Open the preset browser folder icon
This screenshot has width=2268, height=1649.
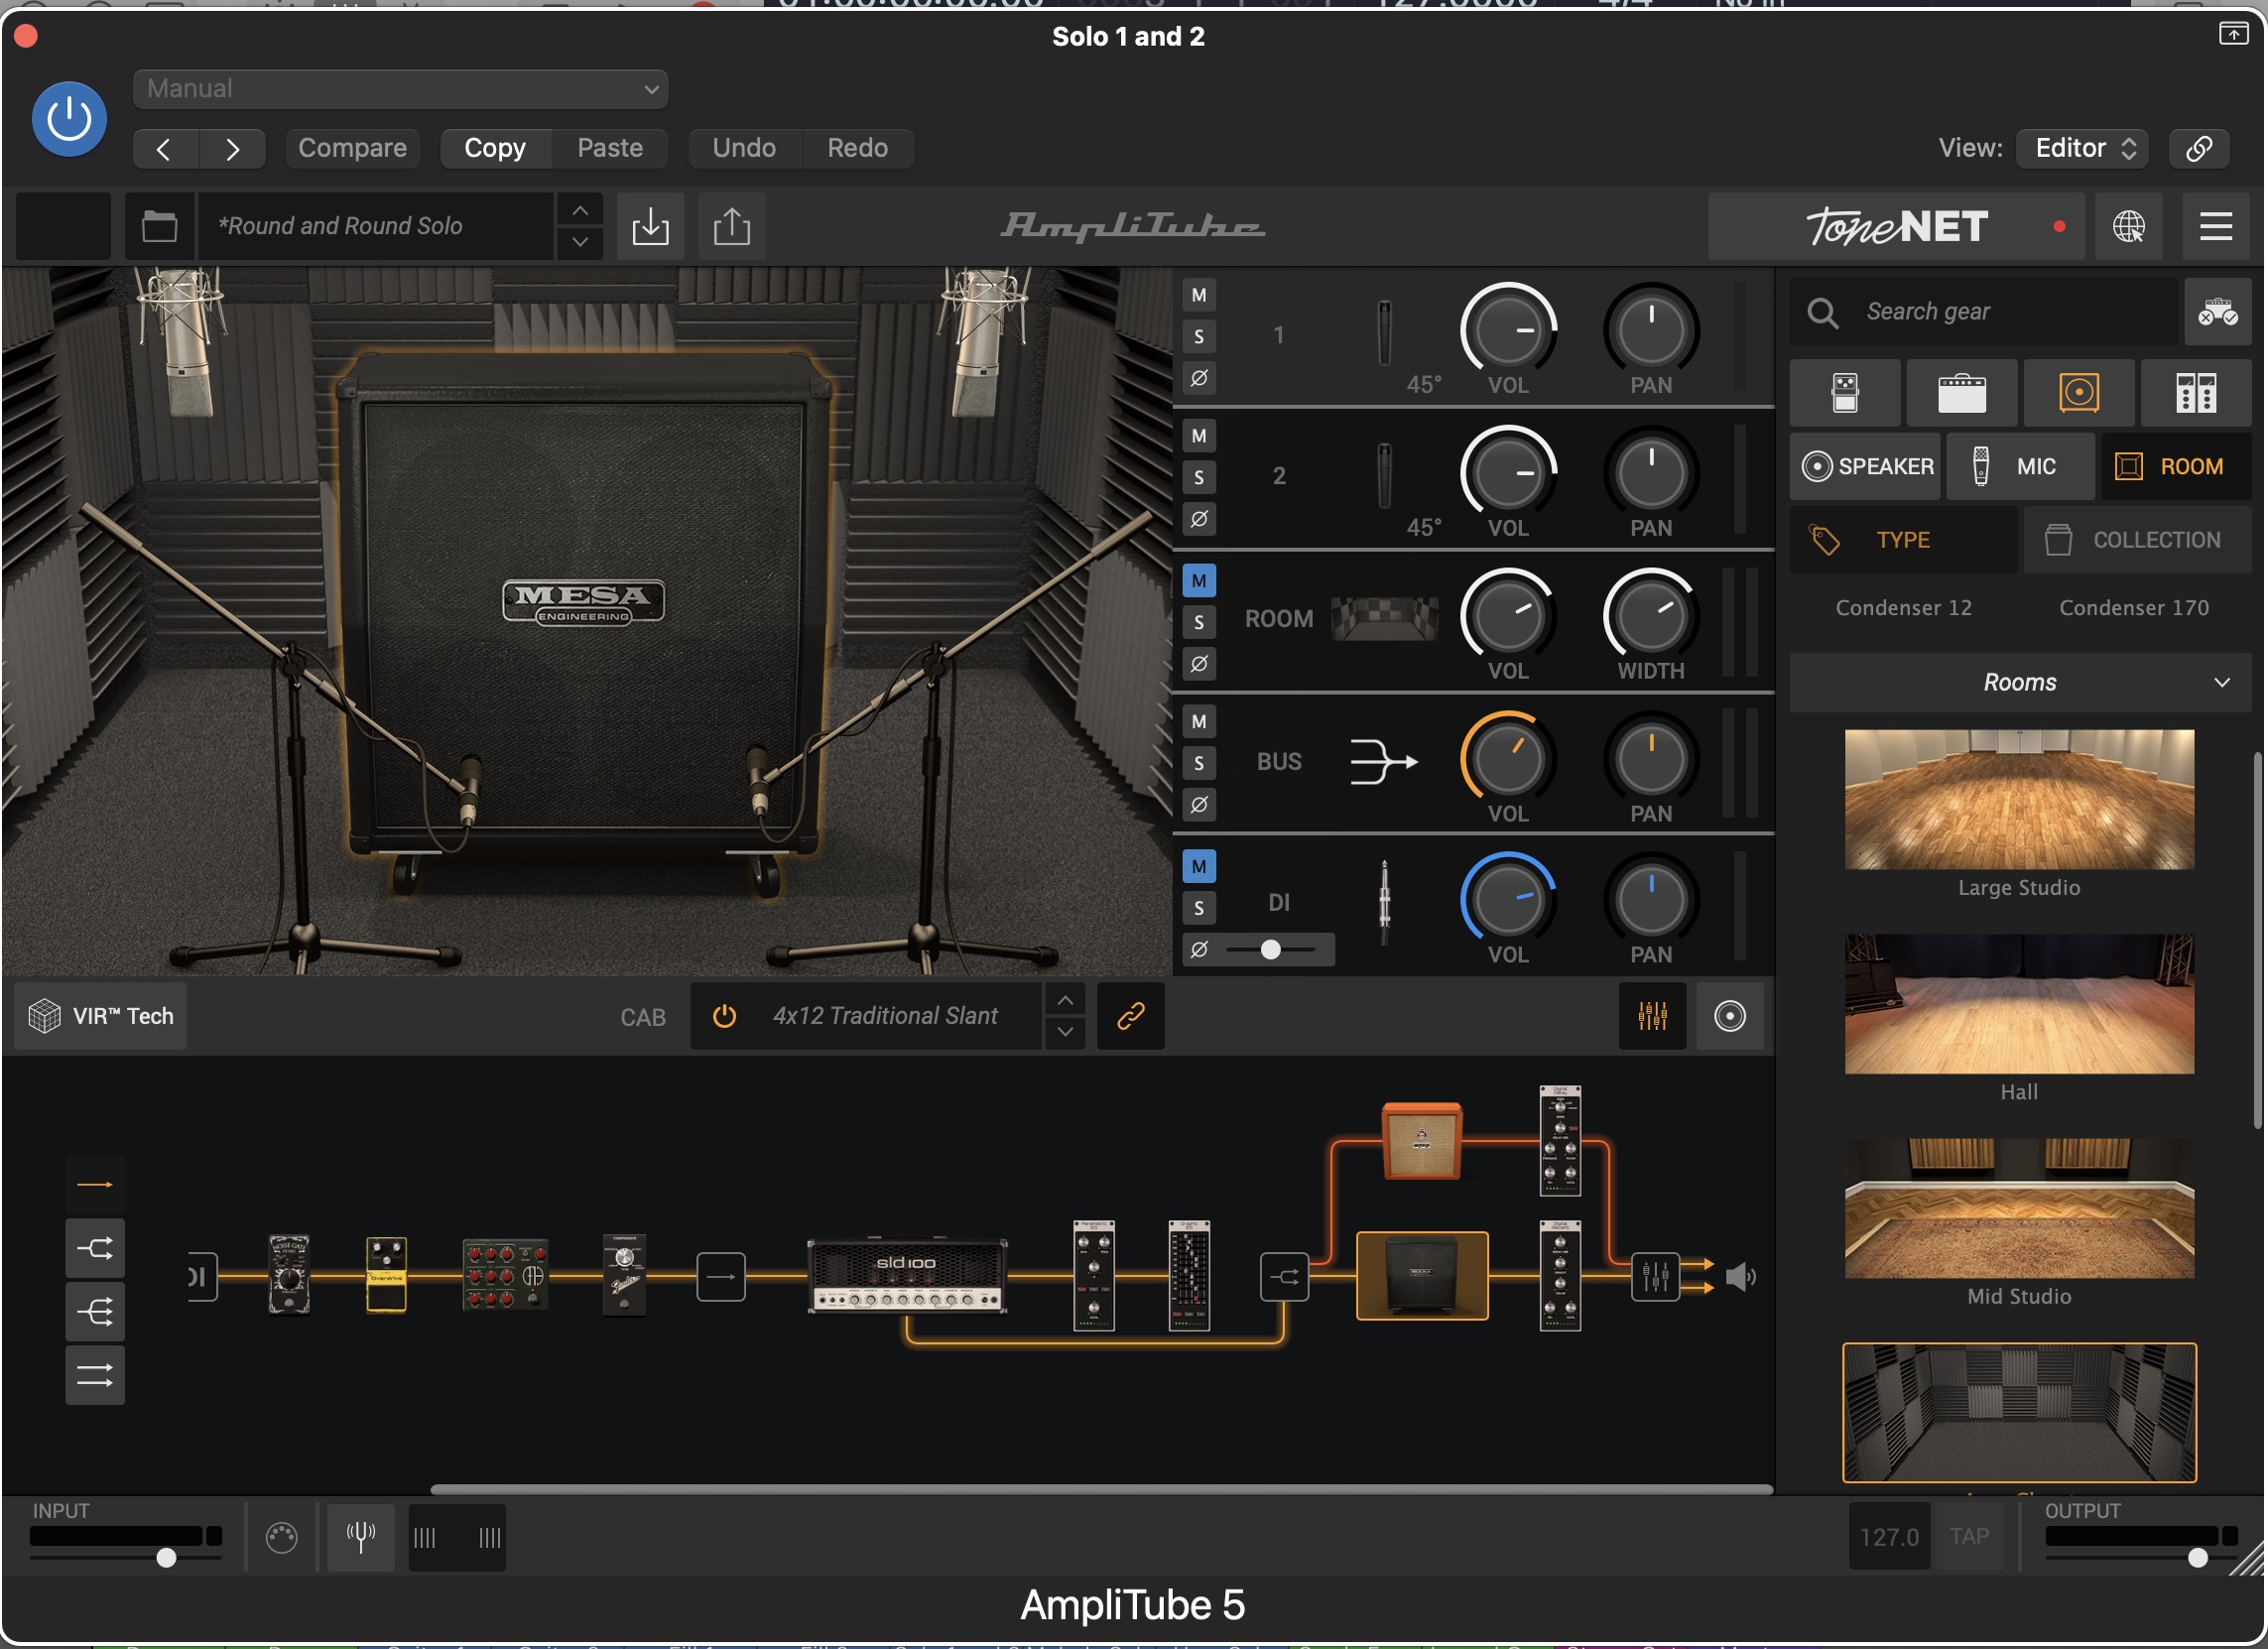[x=159, y=226]
